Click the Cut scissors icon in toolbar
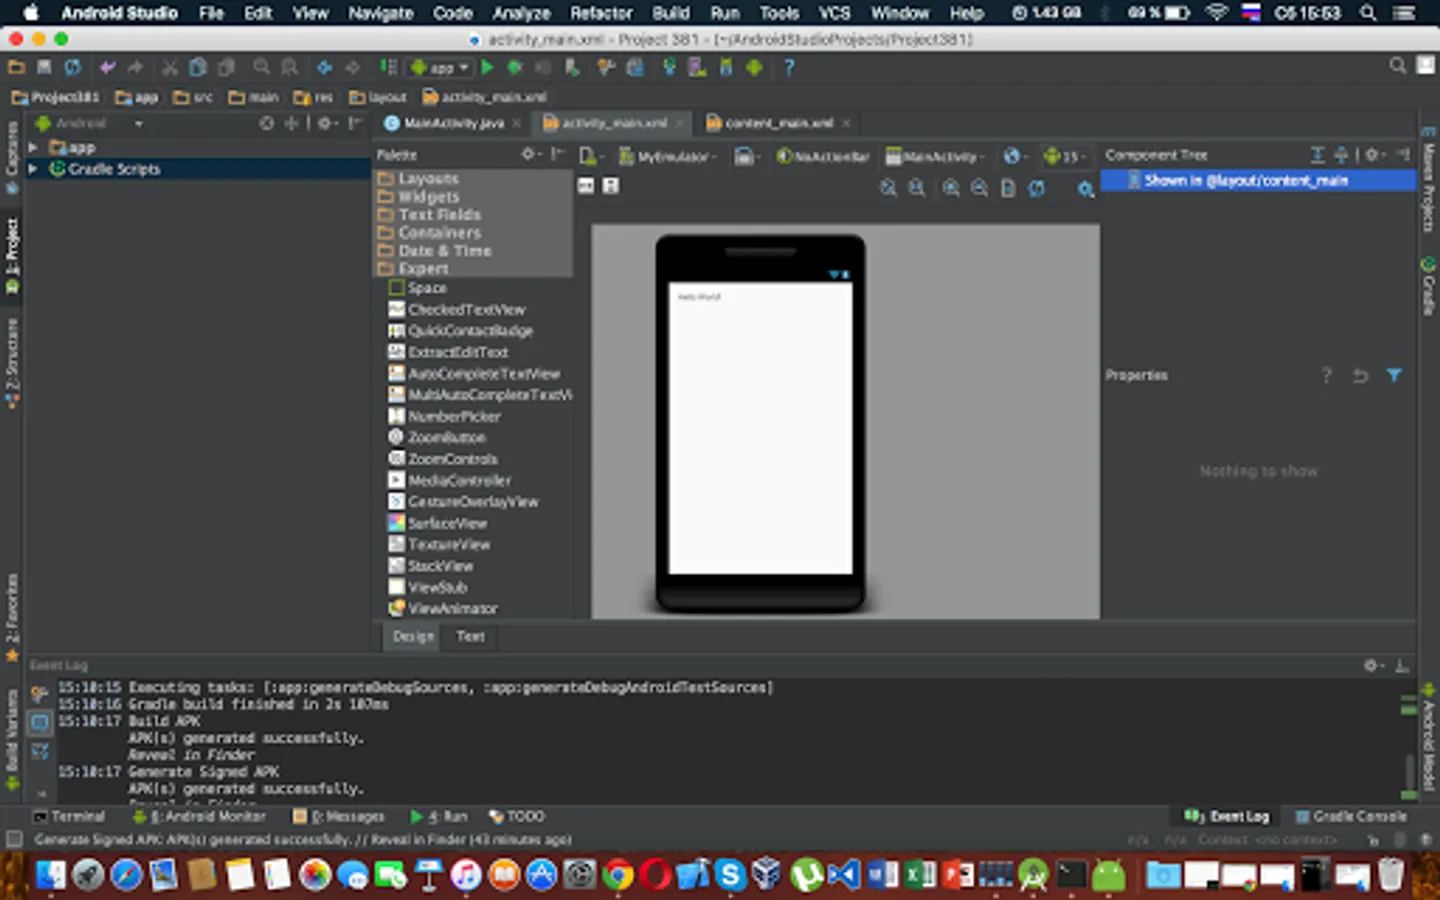 170,67
